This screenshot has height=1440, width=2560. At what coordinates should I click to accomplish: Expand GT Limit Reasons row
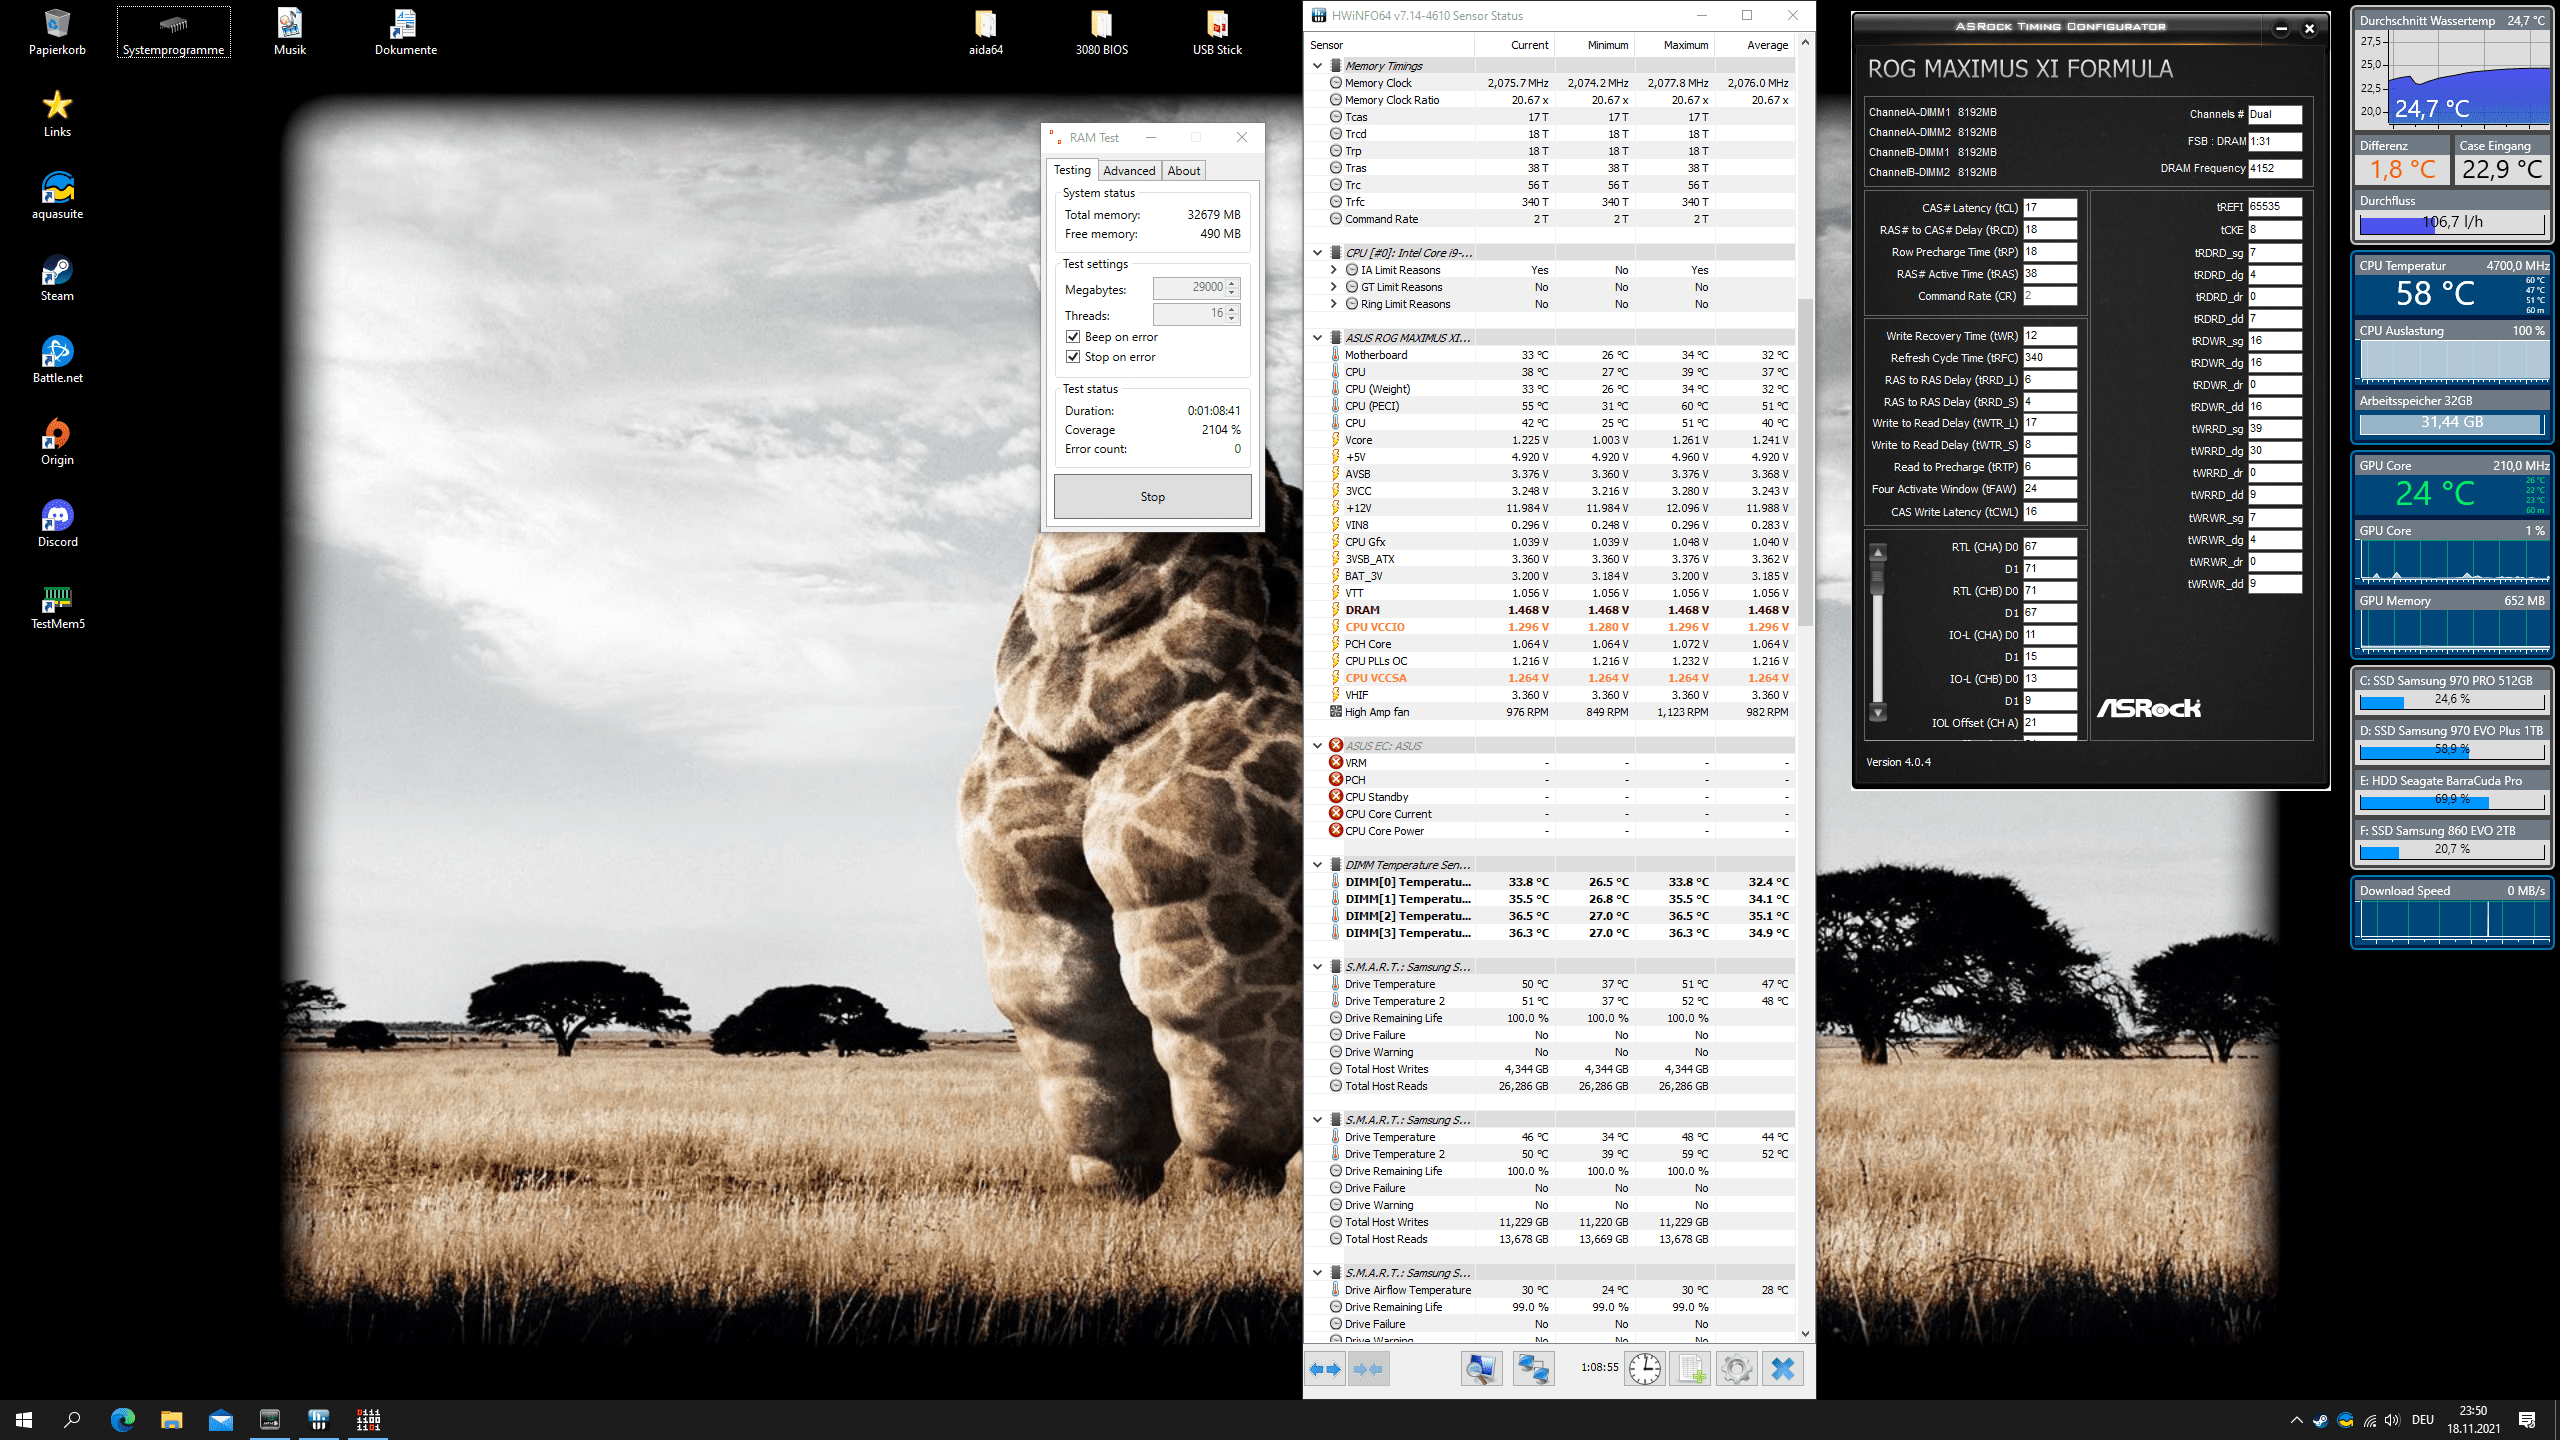1333,287
